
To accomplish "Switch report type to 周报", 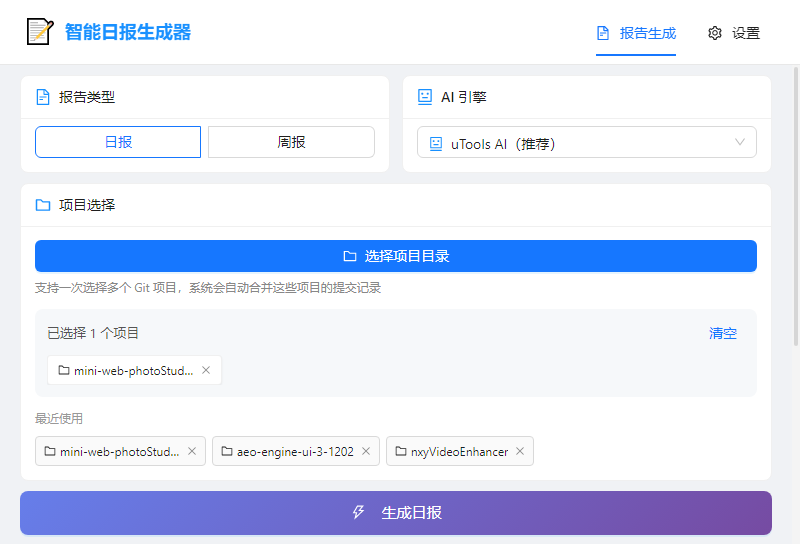I will (291, 142).
